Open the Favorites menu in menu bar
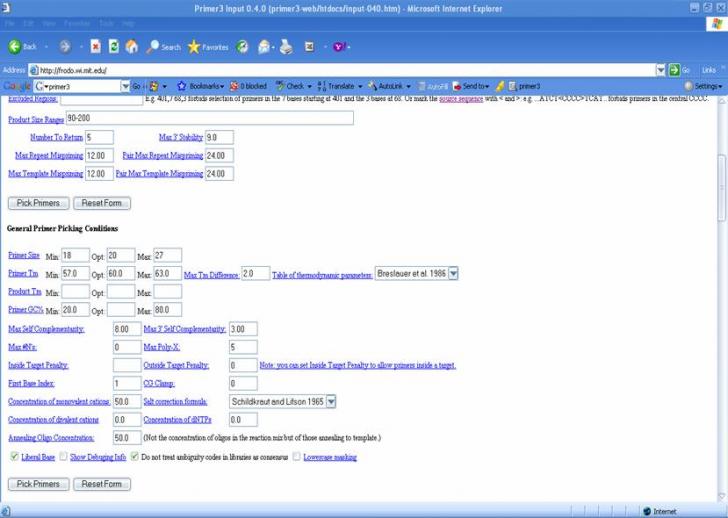This screenshot has width=728, height=518. pos(76,22)
